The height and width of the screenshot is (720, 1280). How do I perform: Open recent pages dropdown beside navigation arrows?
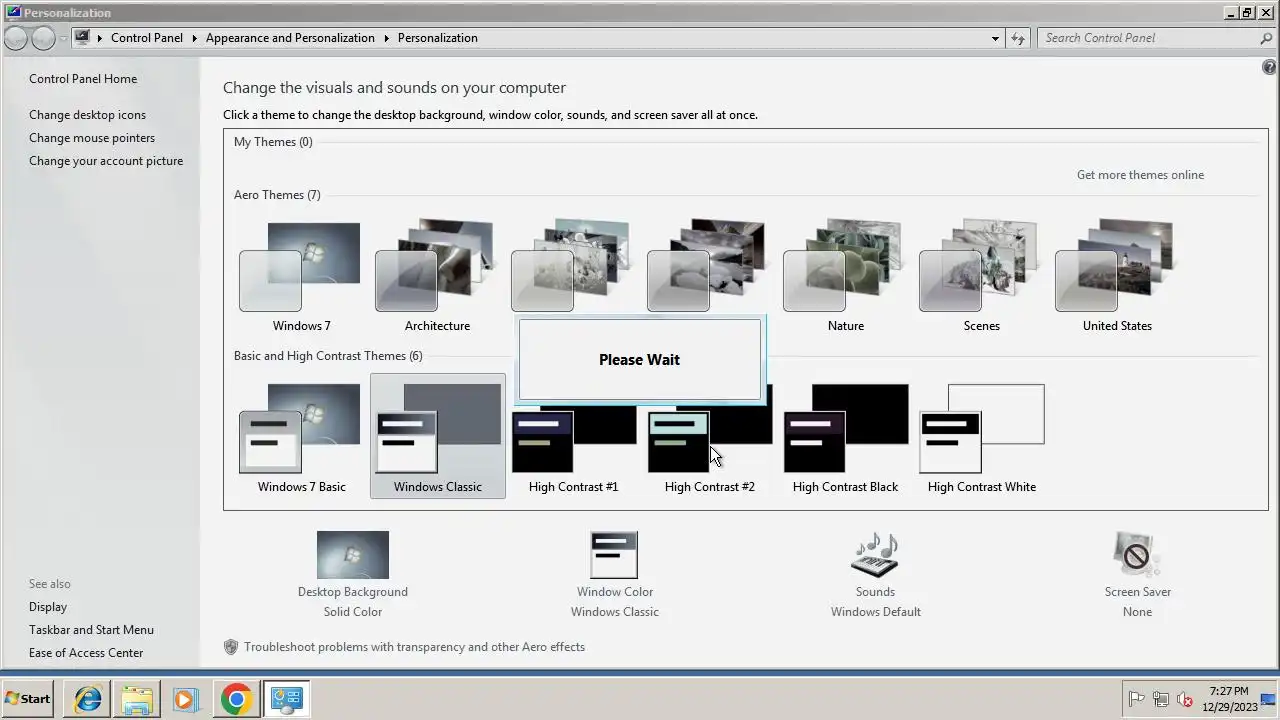point(63,38)
